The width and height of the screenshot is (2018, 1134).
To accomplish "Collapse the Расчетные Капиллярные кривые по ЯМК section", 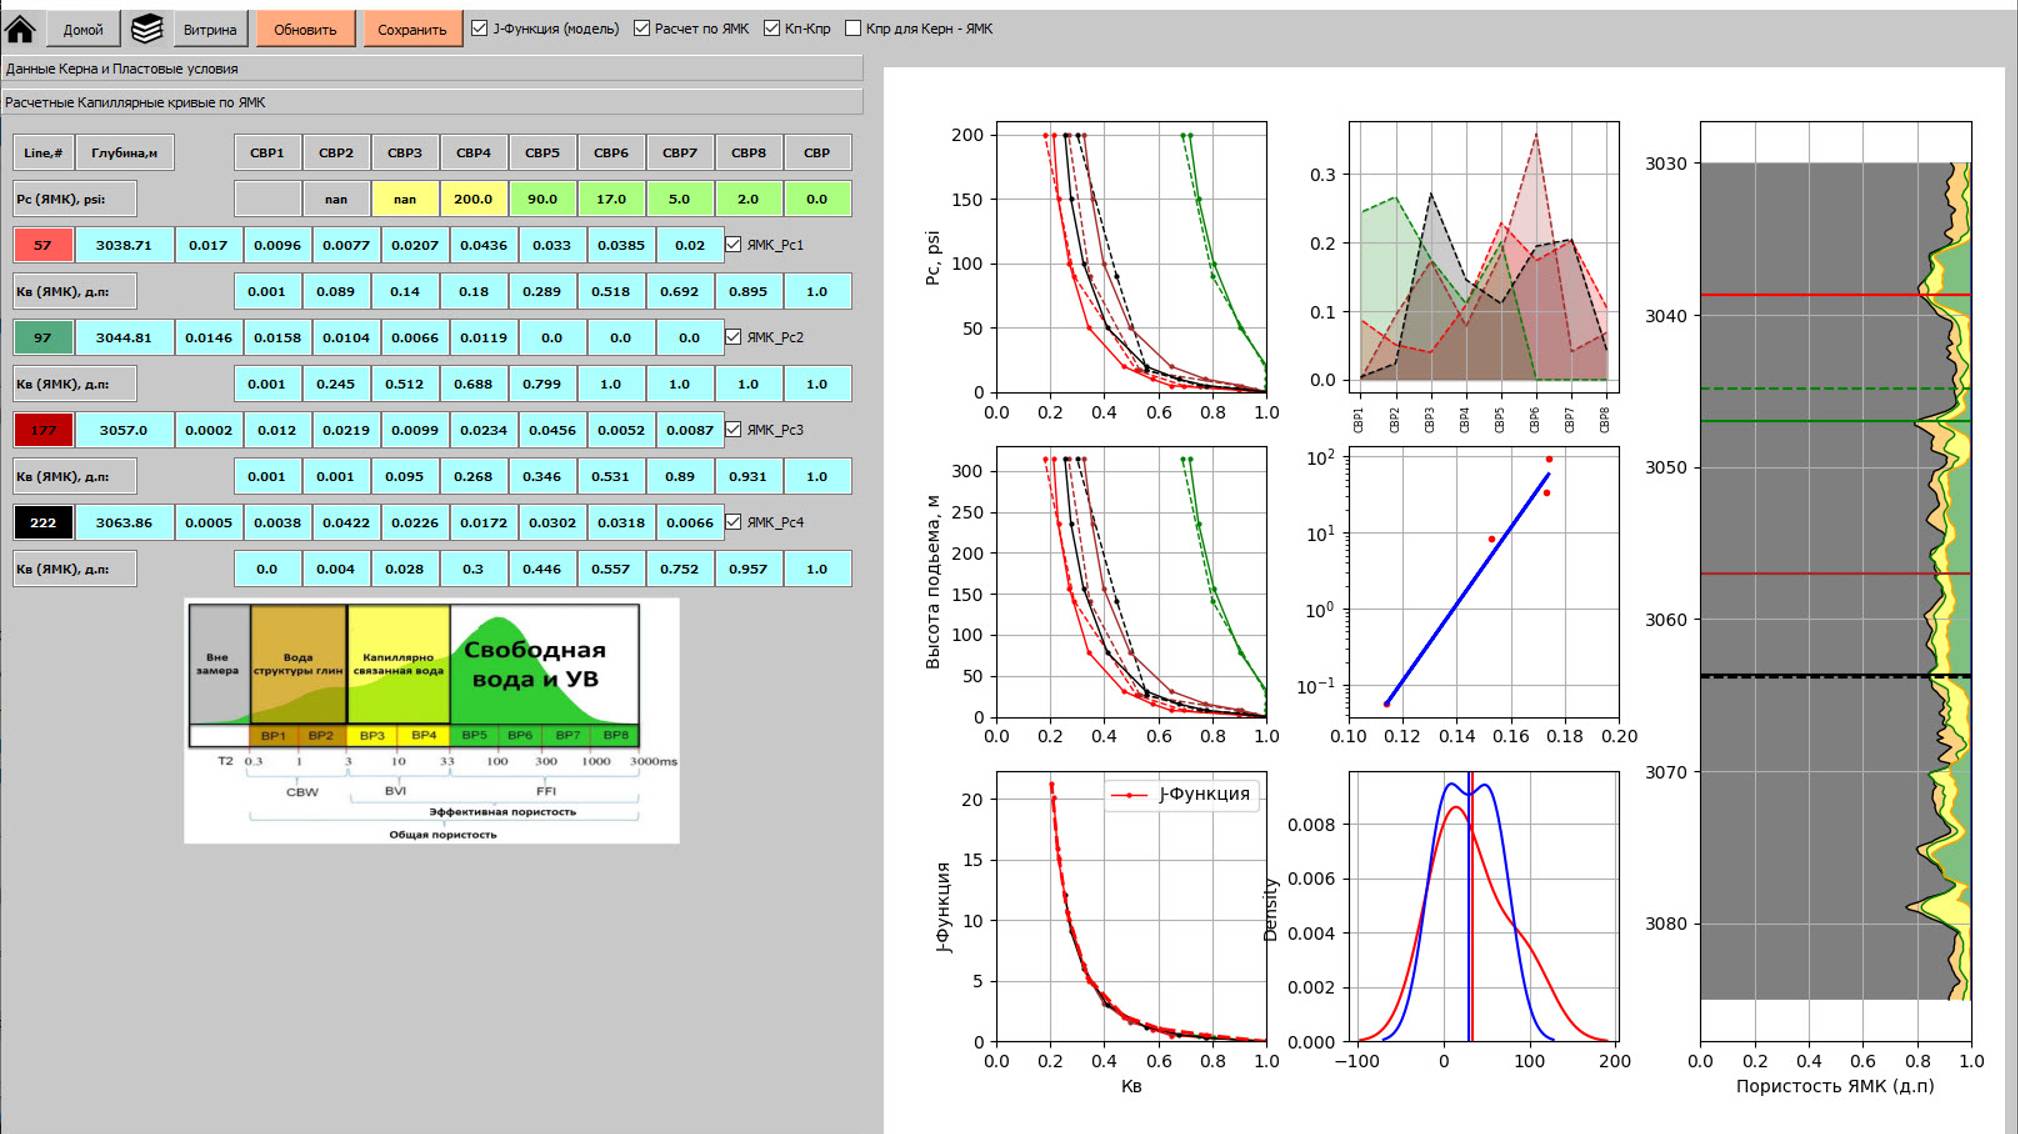I will [432, 102].
